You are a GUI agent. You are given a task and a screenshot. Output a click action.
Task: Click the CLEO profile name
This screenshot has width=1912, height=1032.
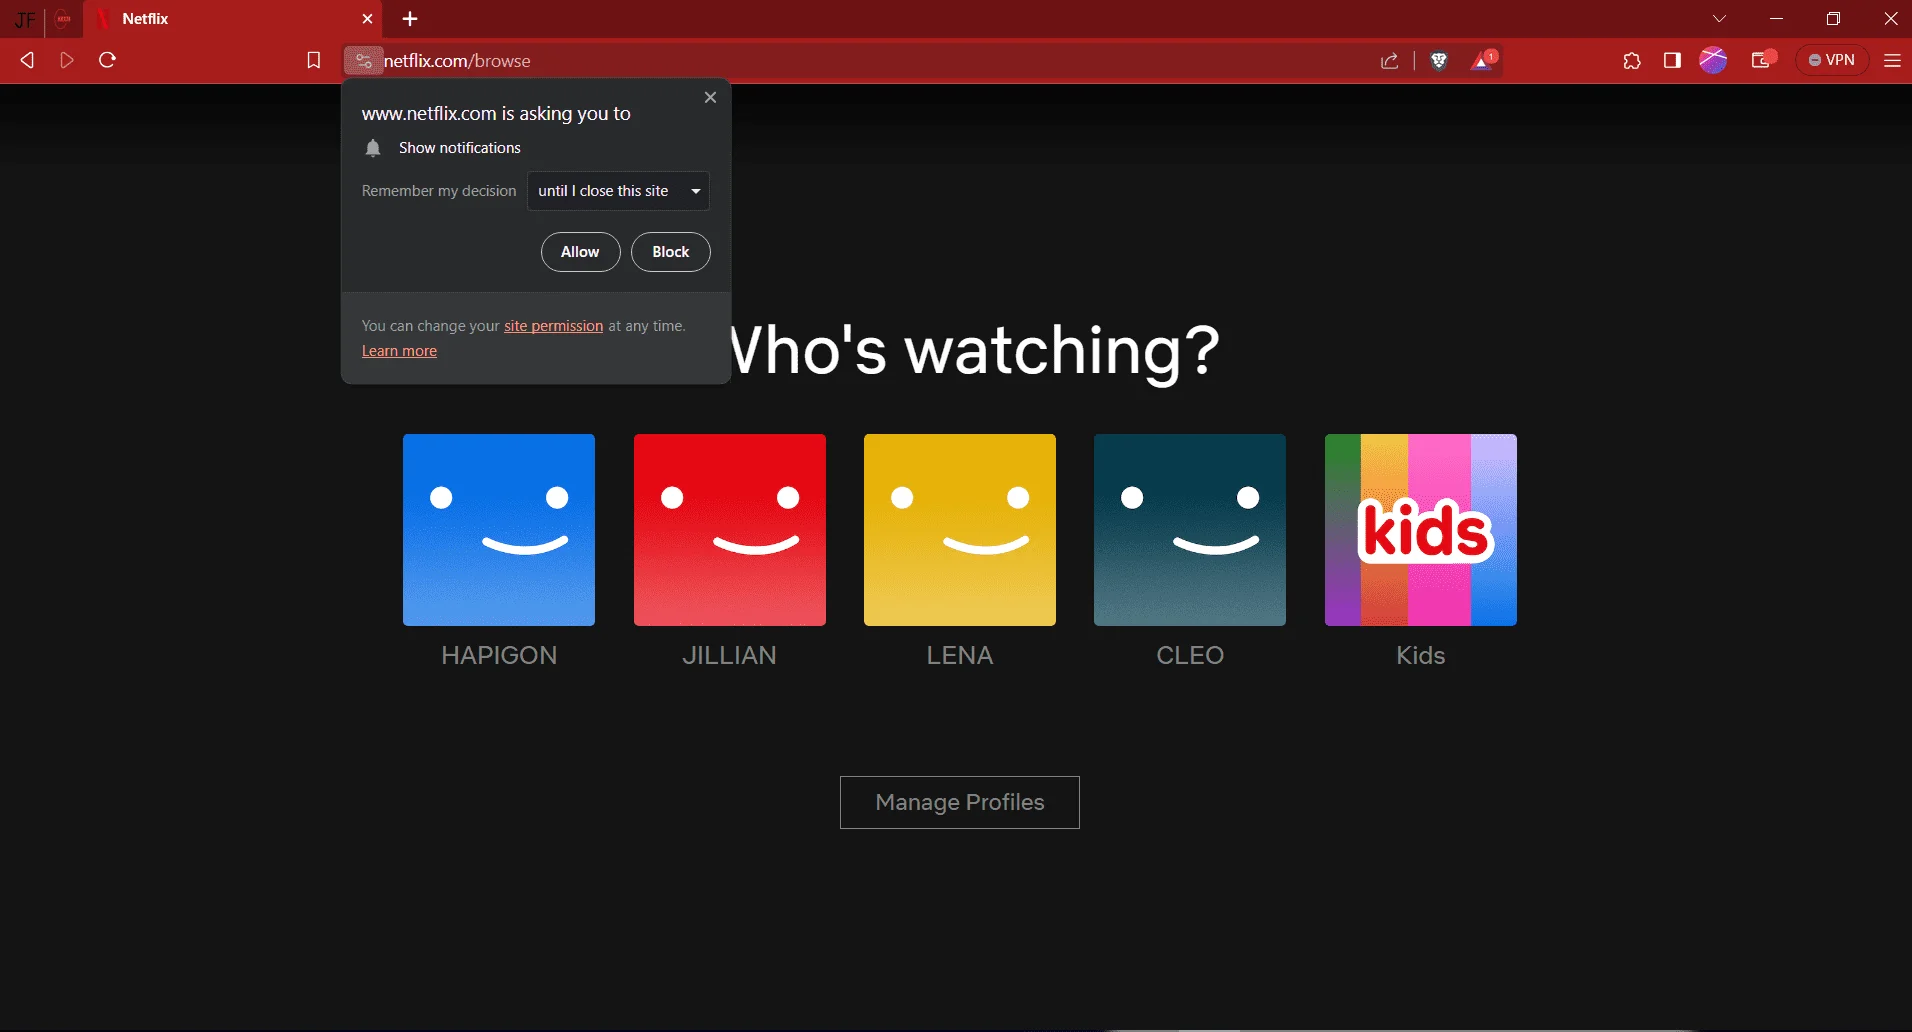click(x=1190, y=655)
